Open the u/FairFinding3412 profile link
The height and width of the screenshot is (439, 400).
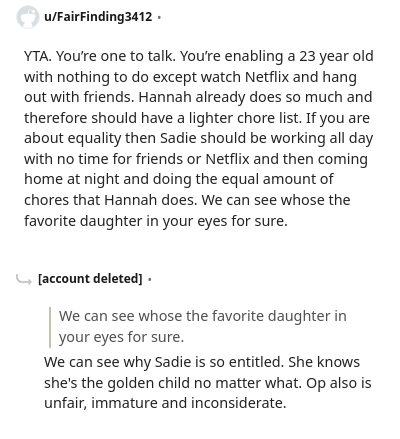click(x=98, y=17)
